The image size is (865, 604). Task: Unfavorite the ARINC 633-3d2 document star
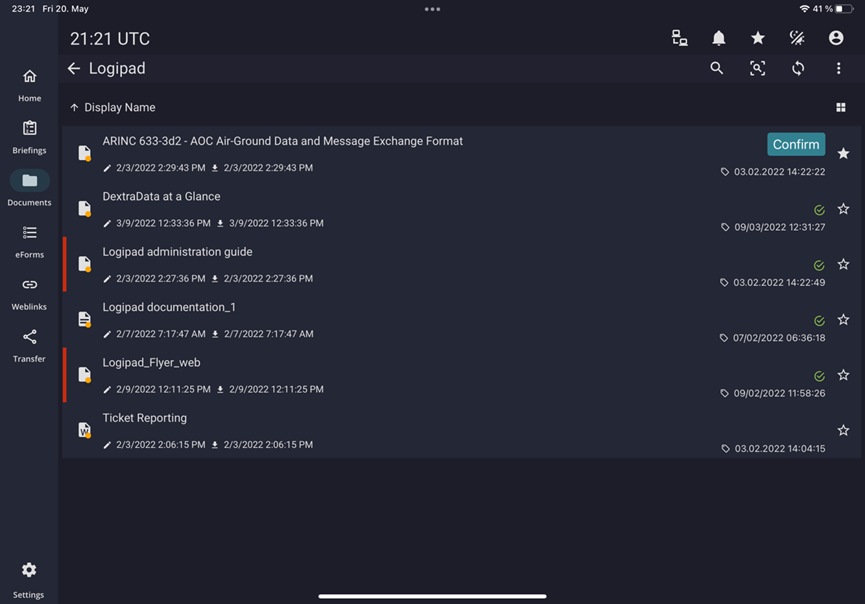[x=843, y=154]
